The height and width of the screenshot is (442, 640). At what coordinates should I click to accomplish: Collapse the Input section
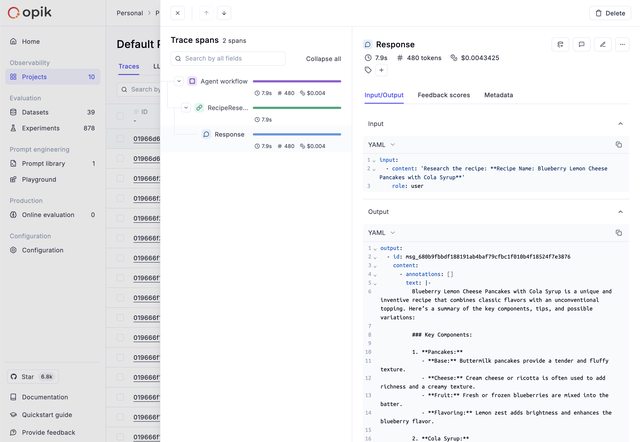coord(619,124)
